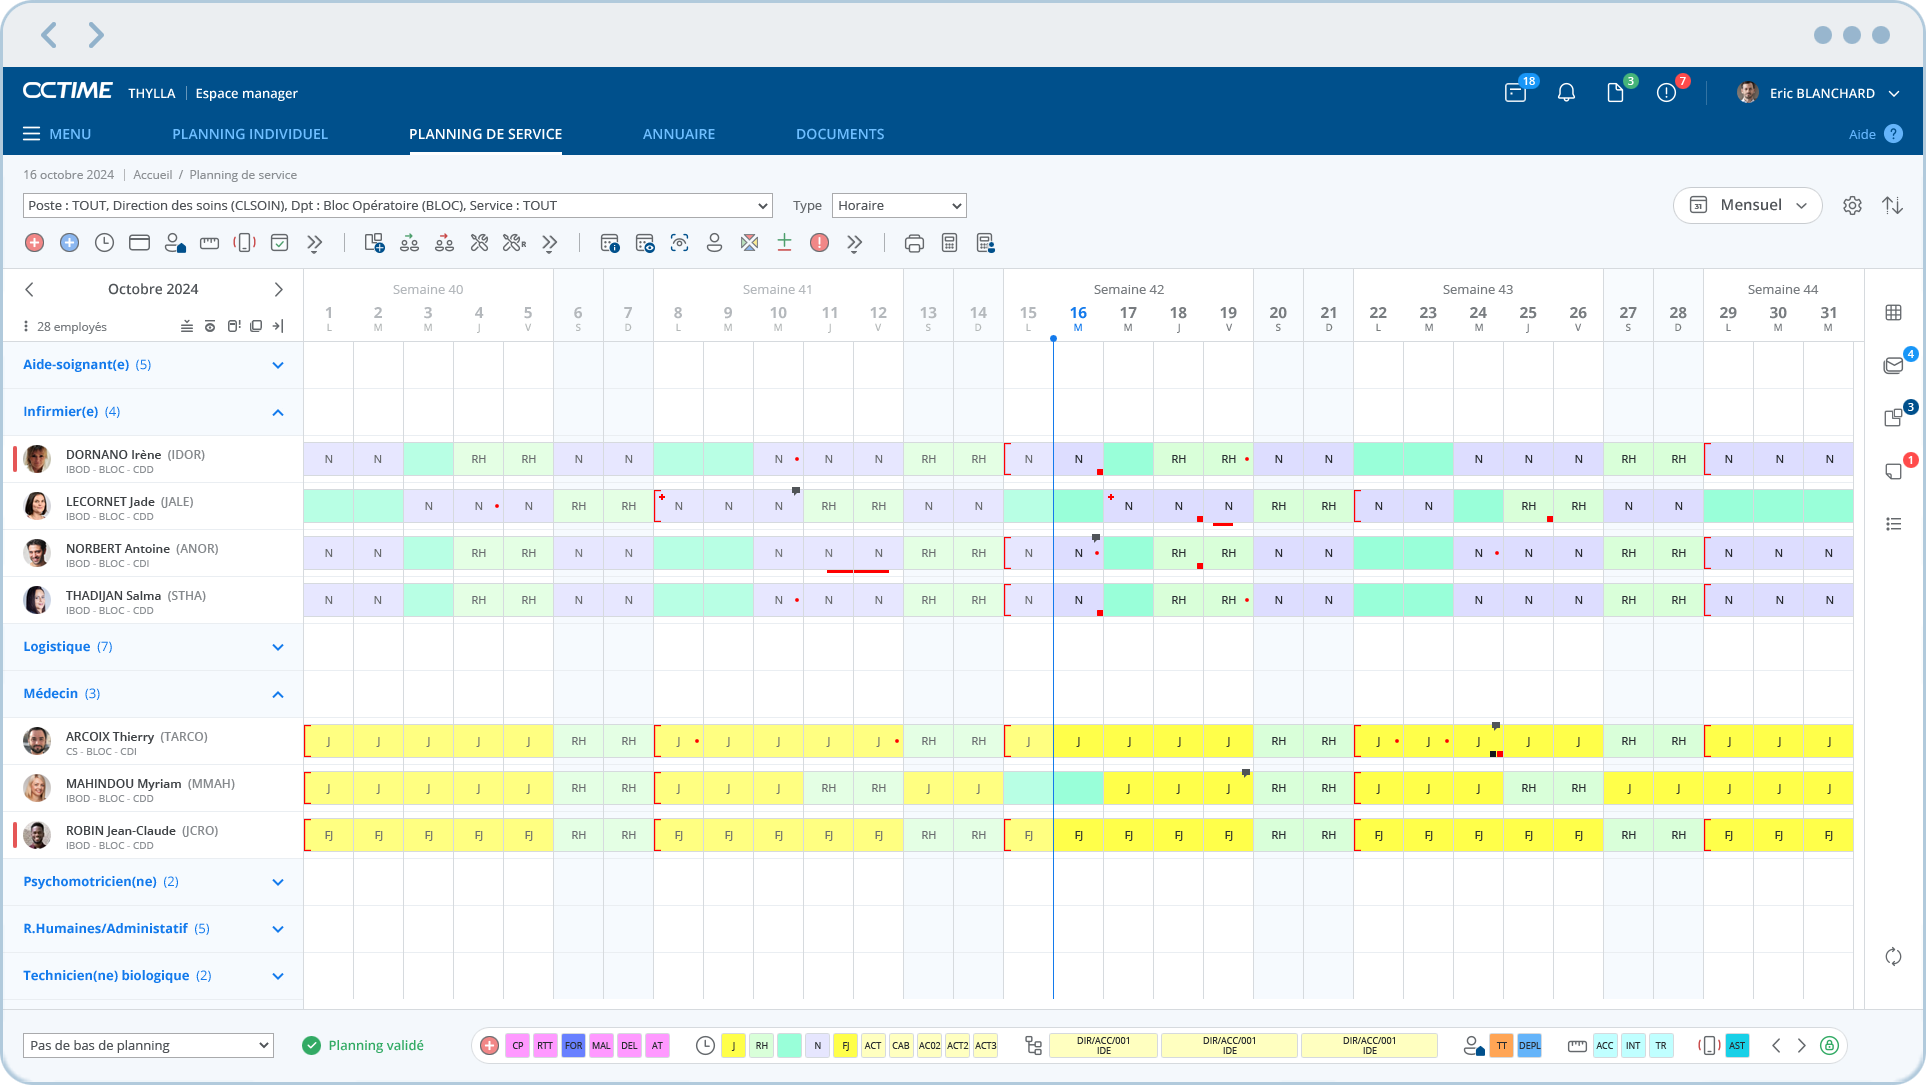Select the yellow J swatch in the legend
Screen dimensions: 1926x1085
click(733, 1045)
